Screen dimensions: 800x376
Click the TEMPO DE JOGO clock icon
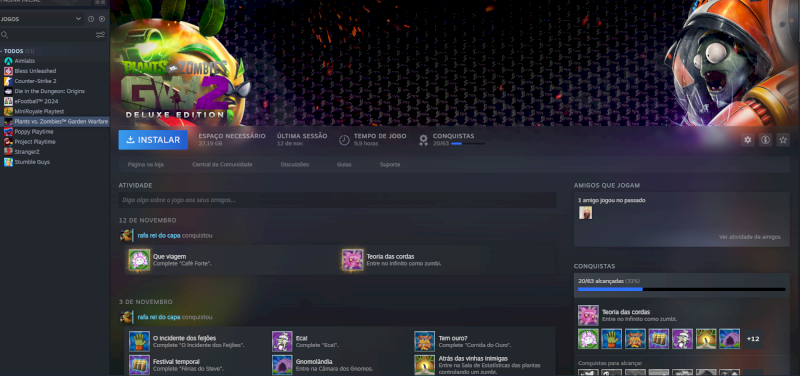[x=344, y=140]
